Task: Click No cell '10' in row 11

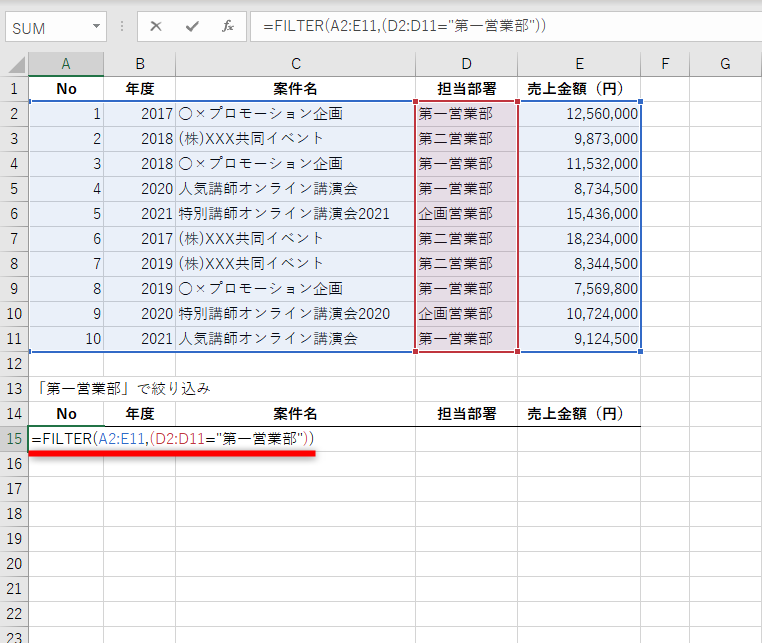Action: point(66,339)
